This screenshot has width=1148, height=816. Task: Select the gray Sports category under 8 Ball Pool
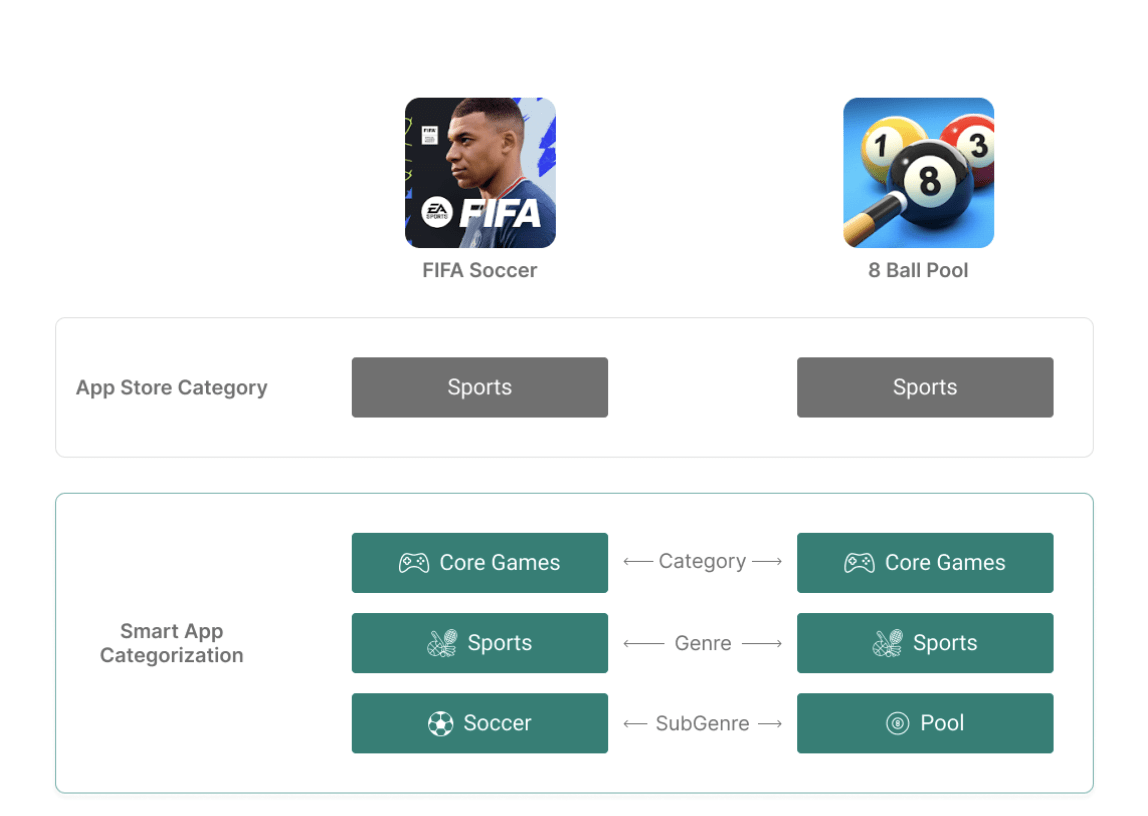925,387
